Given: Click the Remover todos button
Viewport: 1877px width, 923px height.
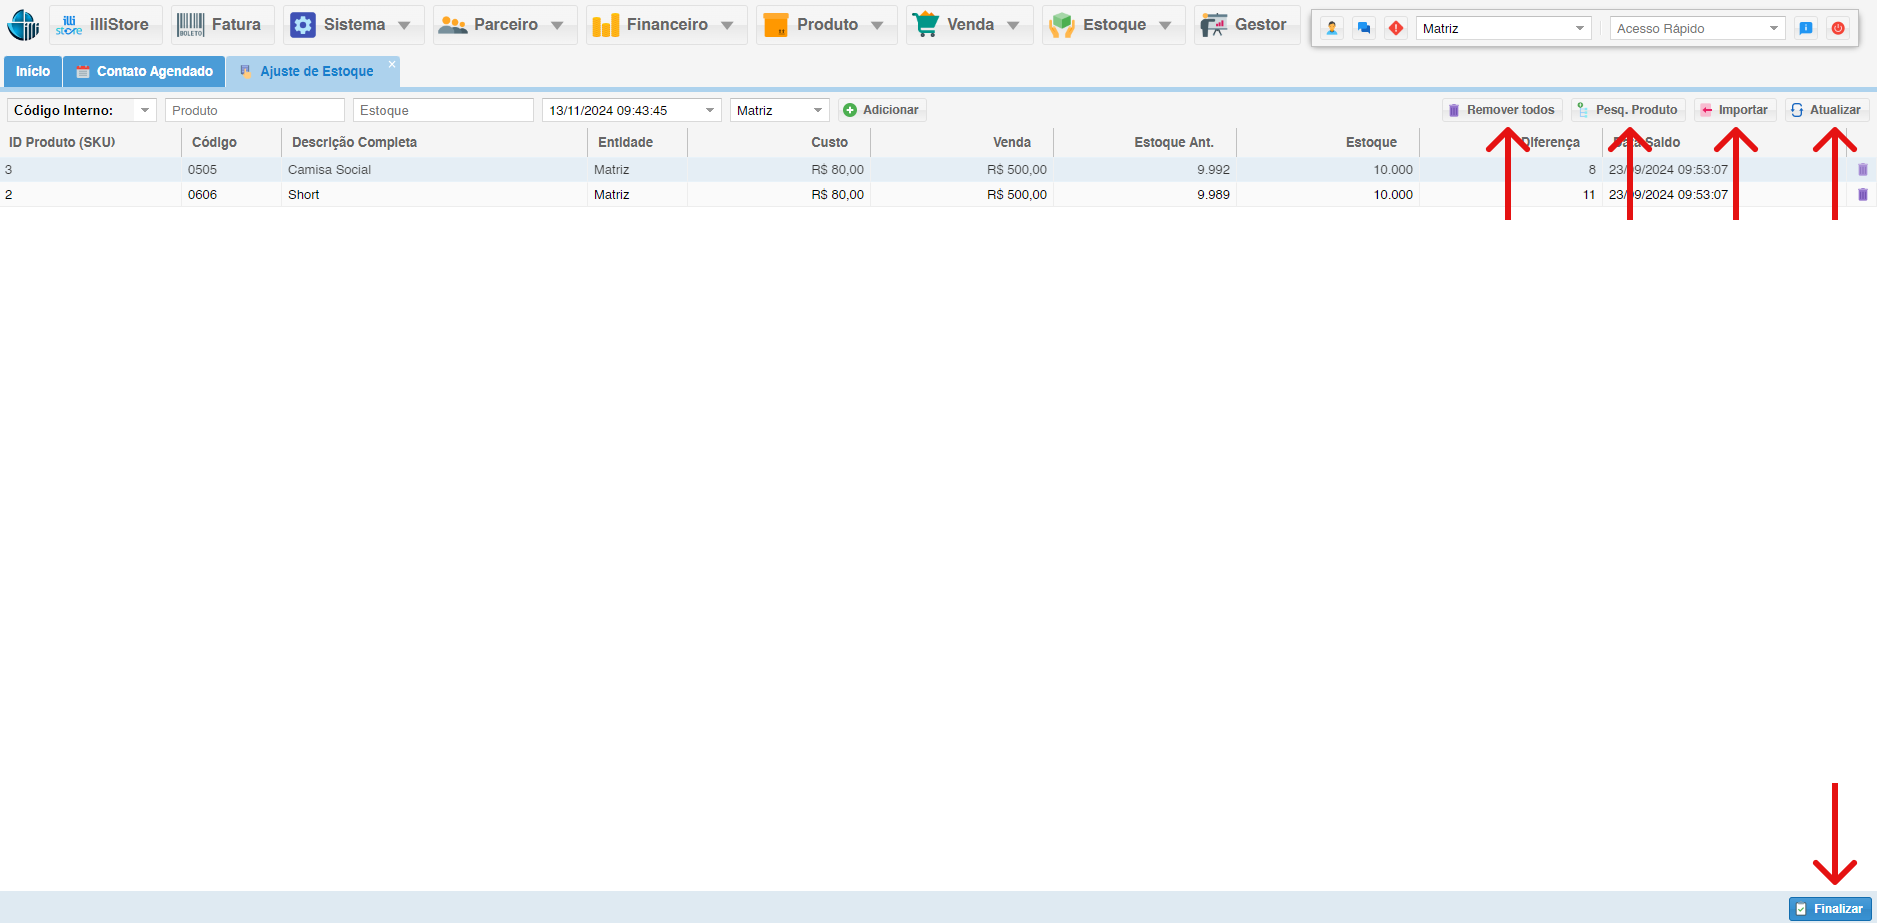Looking at the screenshot, I should coord(1501,110).
